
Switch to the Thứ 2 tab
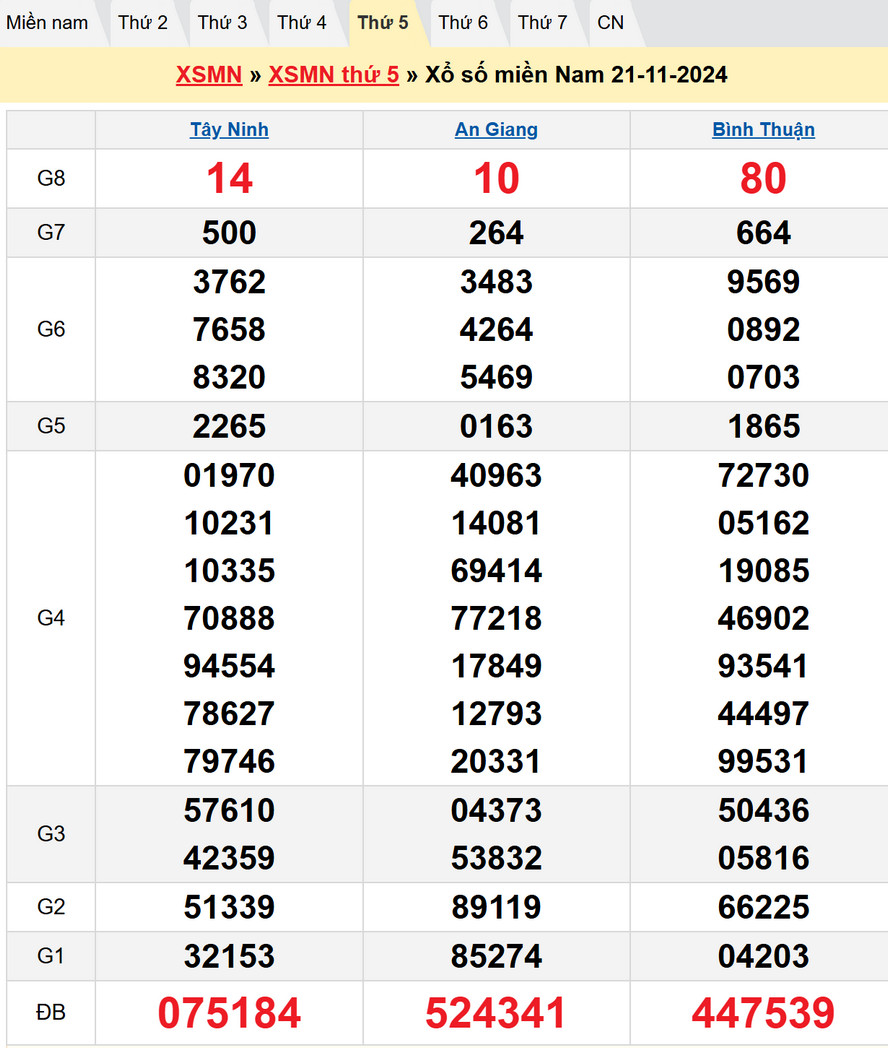143,22
